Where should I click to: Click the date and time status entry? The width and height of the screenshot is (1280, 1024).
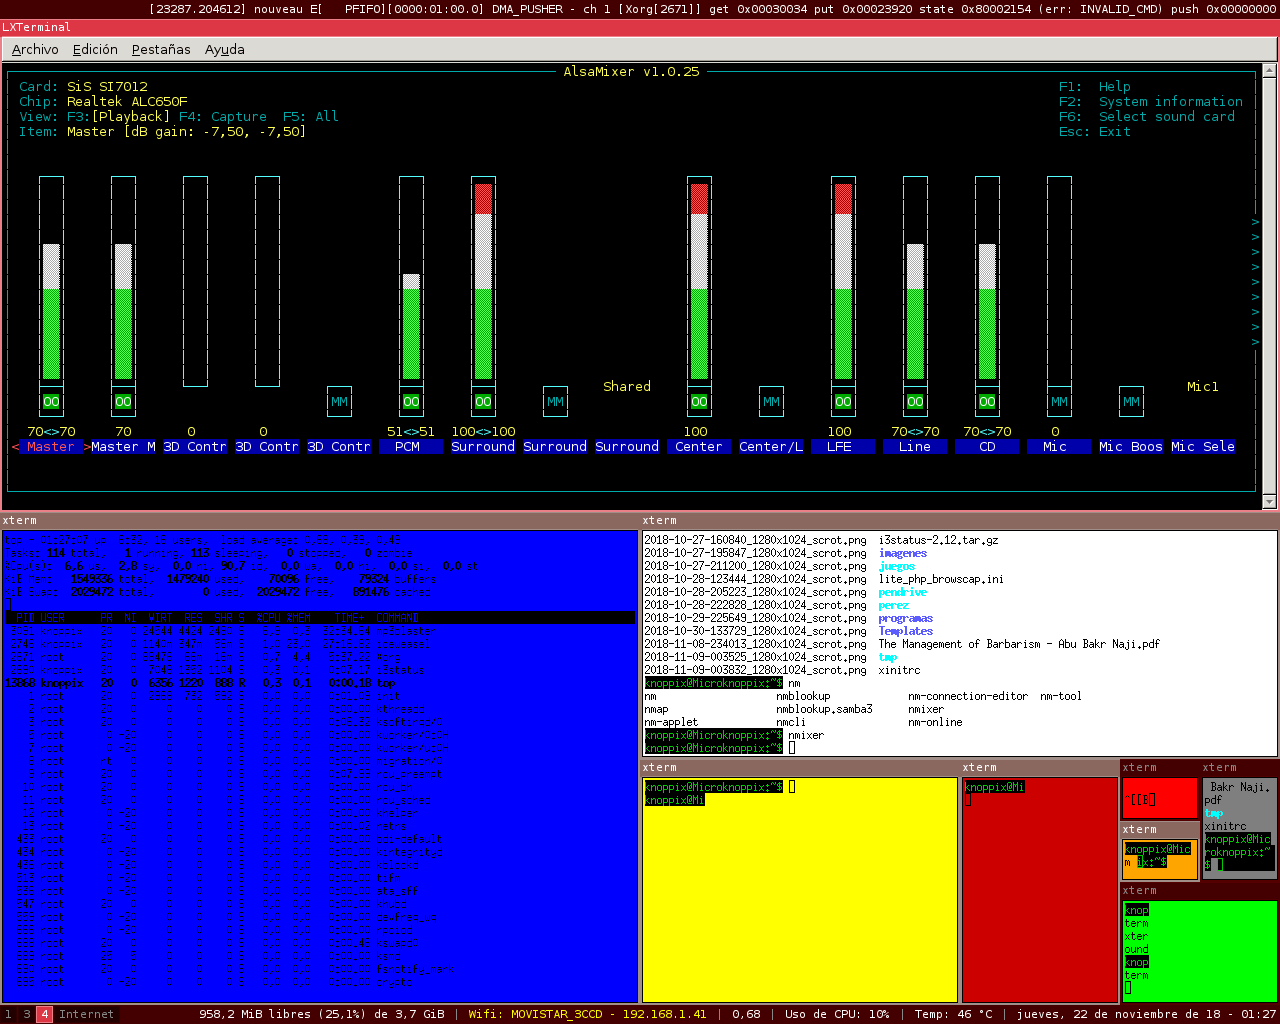pos(1146,1015)
